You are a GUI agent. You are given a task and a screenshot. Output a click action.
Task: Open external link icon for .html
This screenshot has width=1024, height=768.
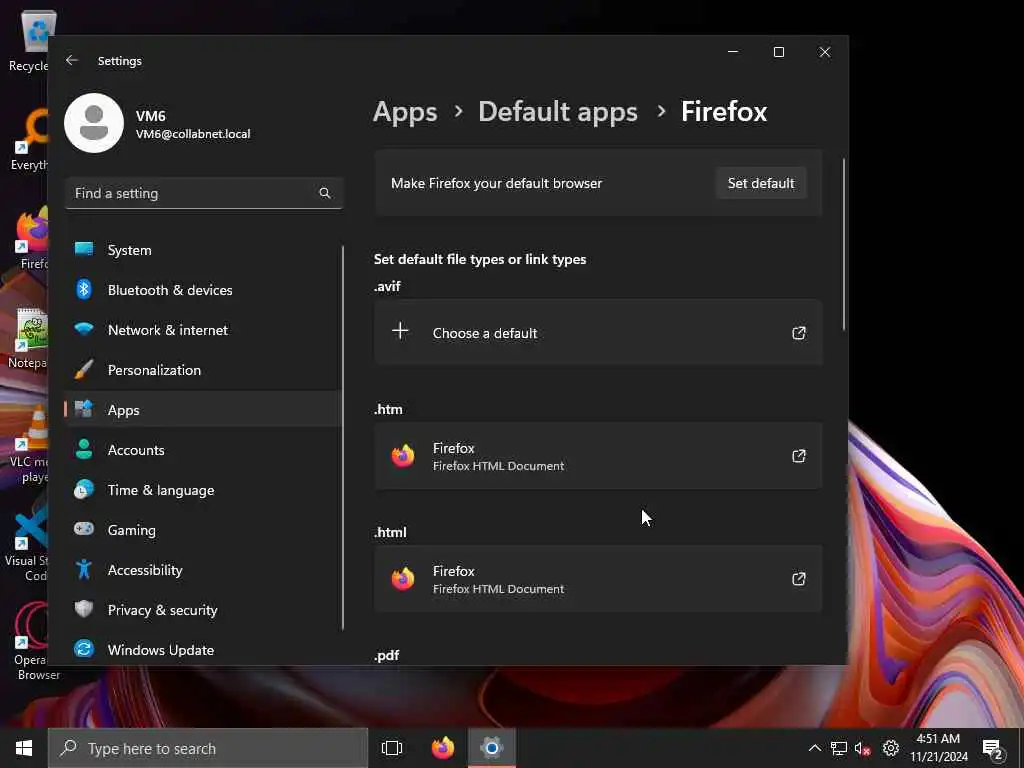(799, 579)
